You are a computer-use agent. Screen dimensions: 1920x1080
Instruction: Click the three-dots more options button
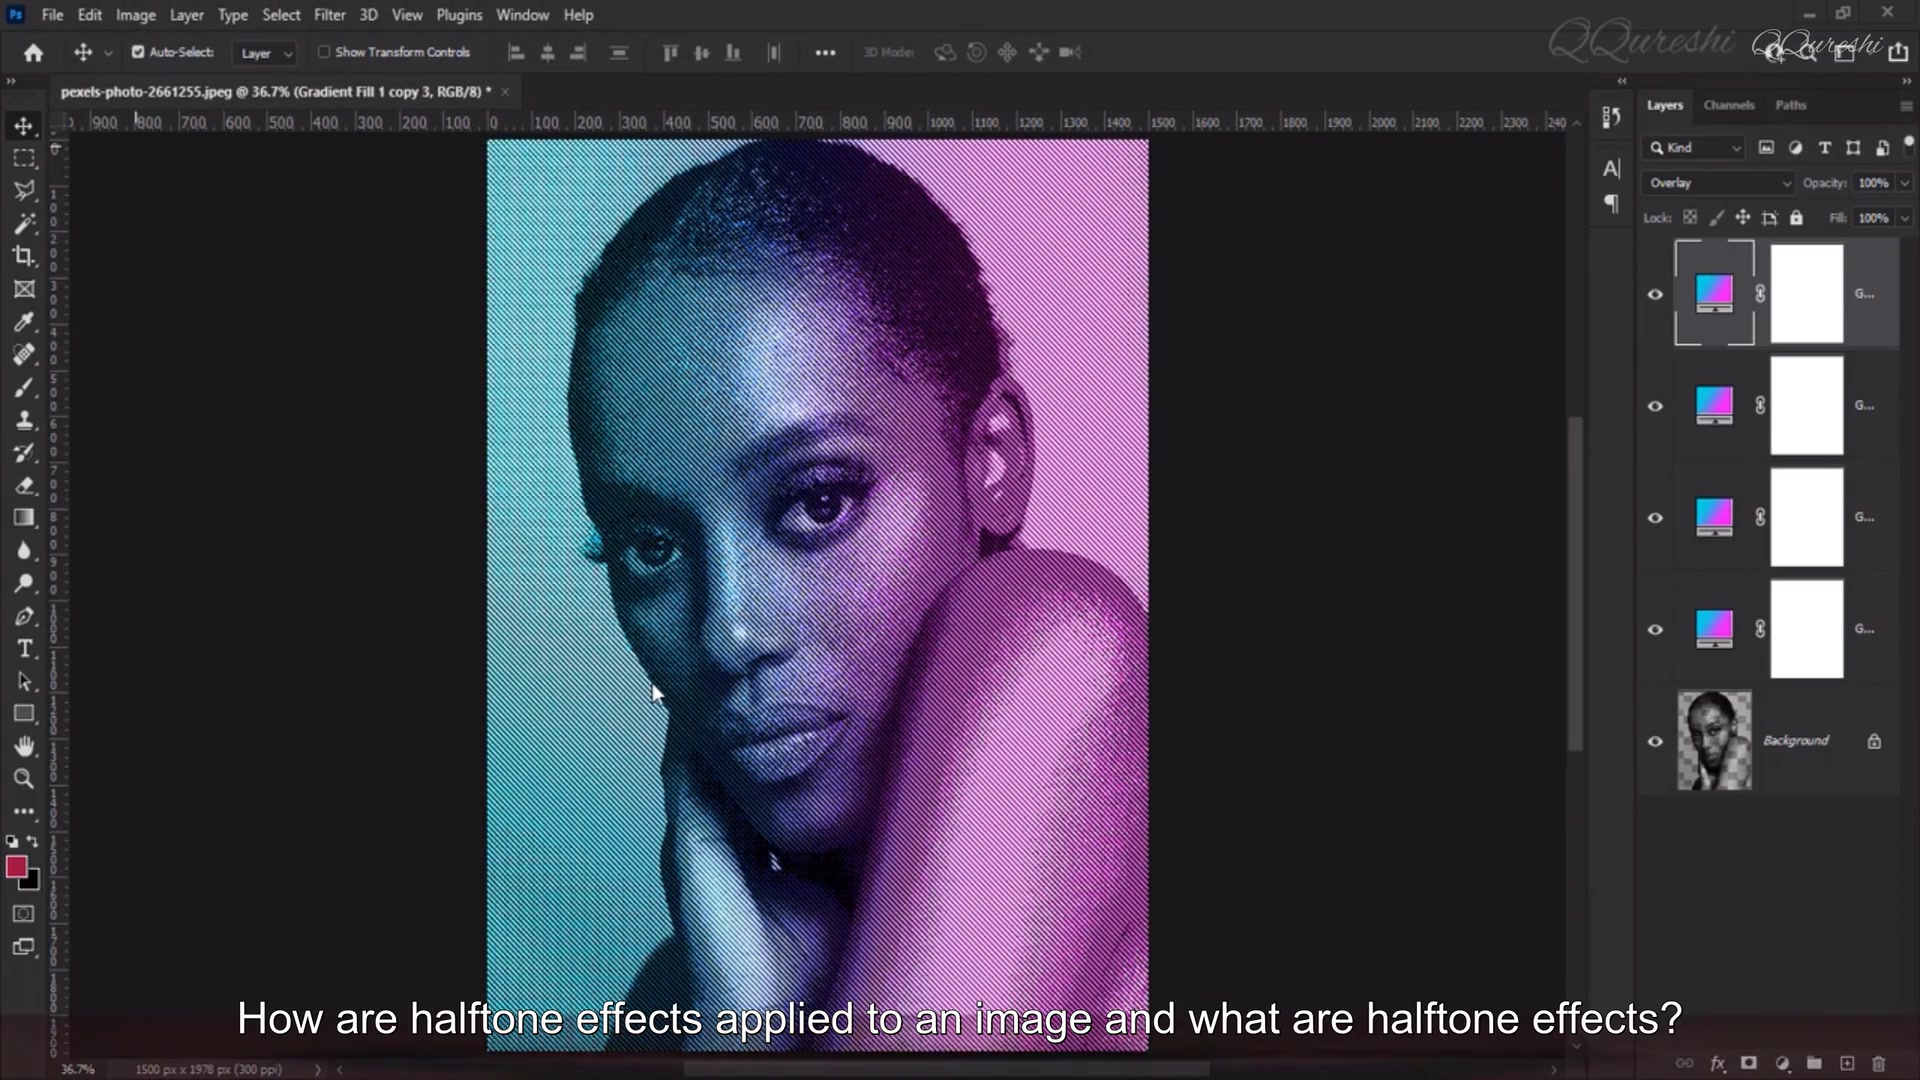(825, 53)
